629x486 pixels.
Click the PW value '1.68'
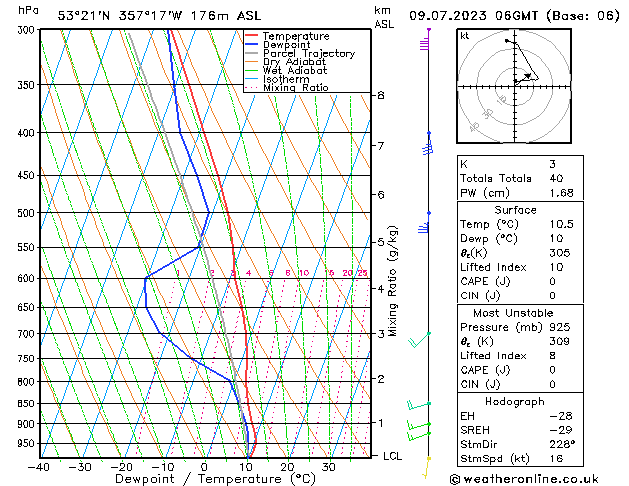[x=561, y=193]
